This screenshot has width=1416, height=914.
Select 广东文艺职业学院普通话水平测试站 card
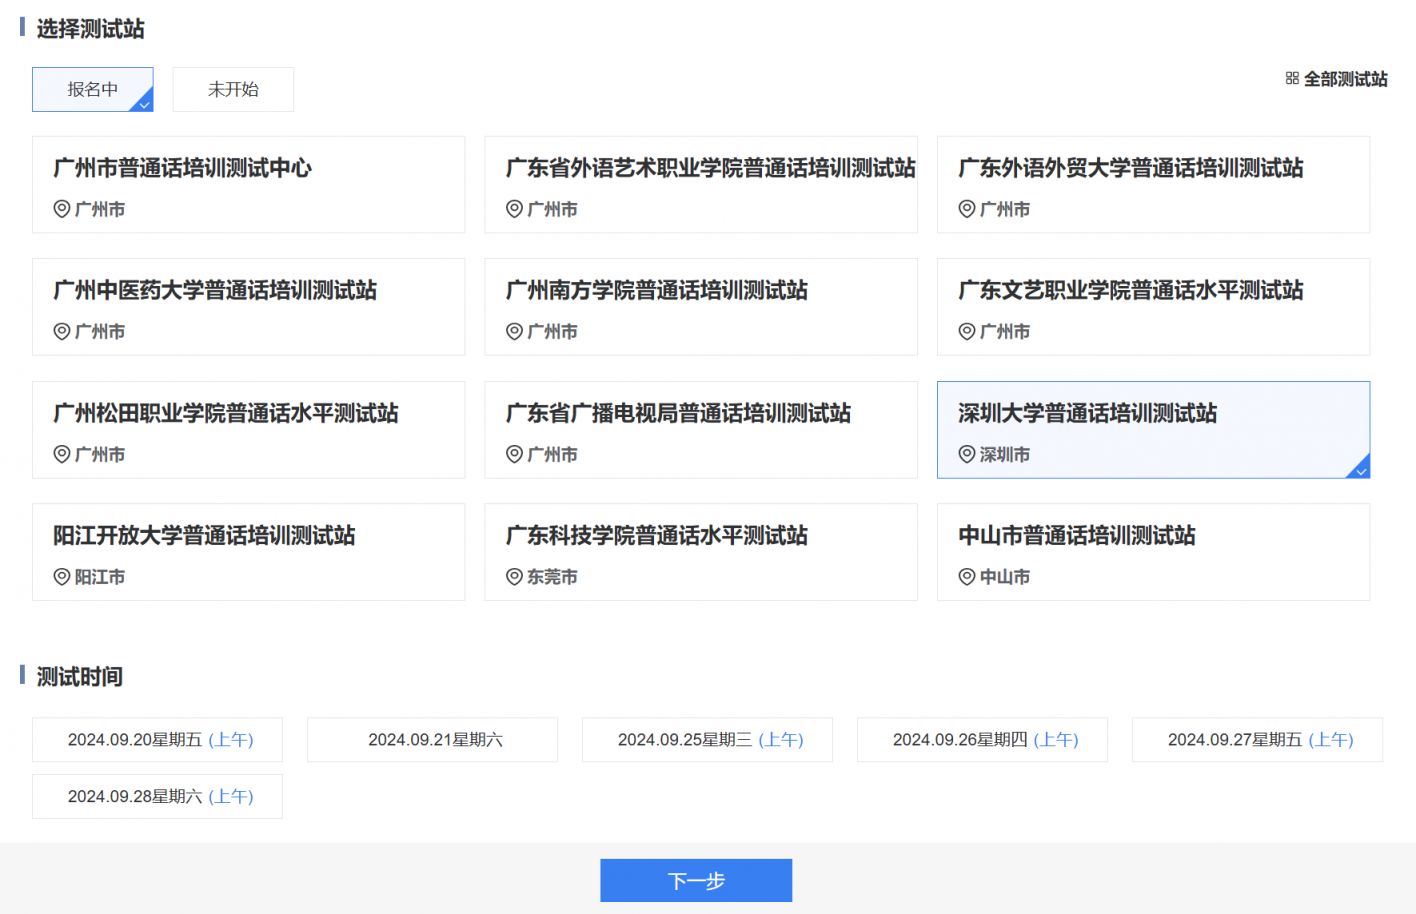(1153, 307)
